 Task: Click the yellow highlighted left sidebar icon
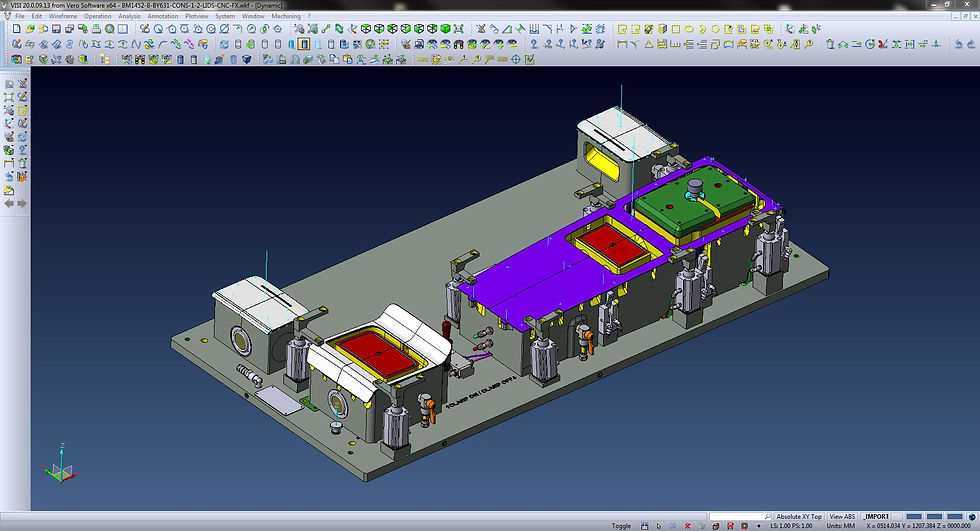[x=22, y=110]
